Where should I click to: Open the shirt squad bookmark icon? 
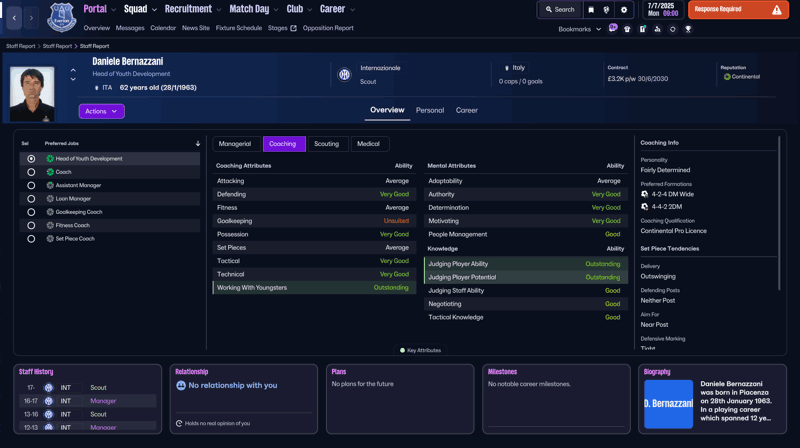[627, 29]
